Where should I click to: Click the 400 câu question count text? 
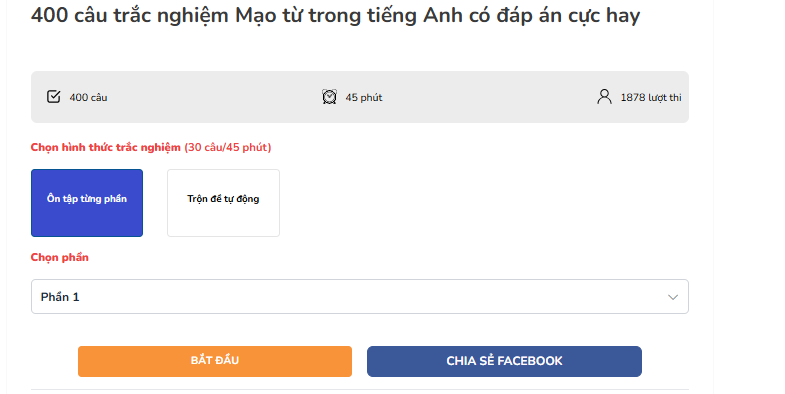[x=88, y=98]
